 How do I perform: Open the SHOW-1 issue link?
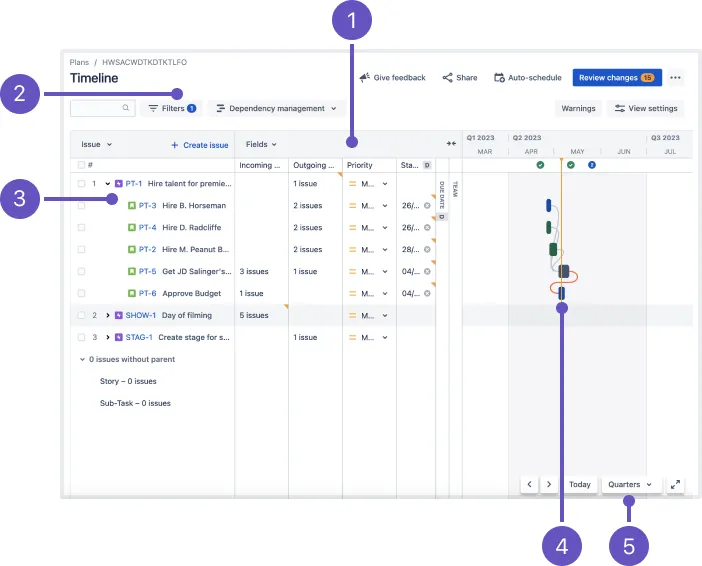coord(141,315)
